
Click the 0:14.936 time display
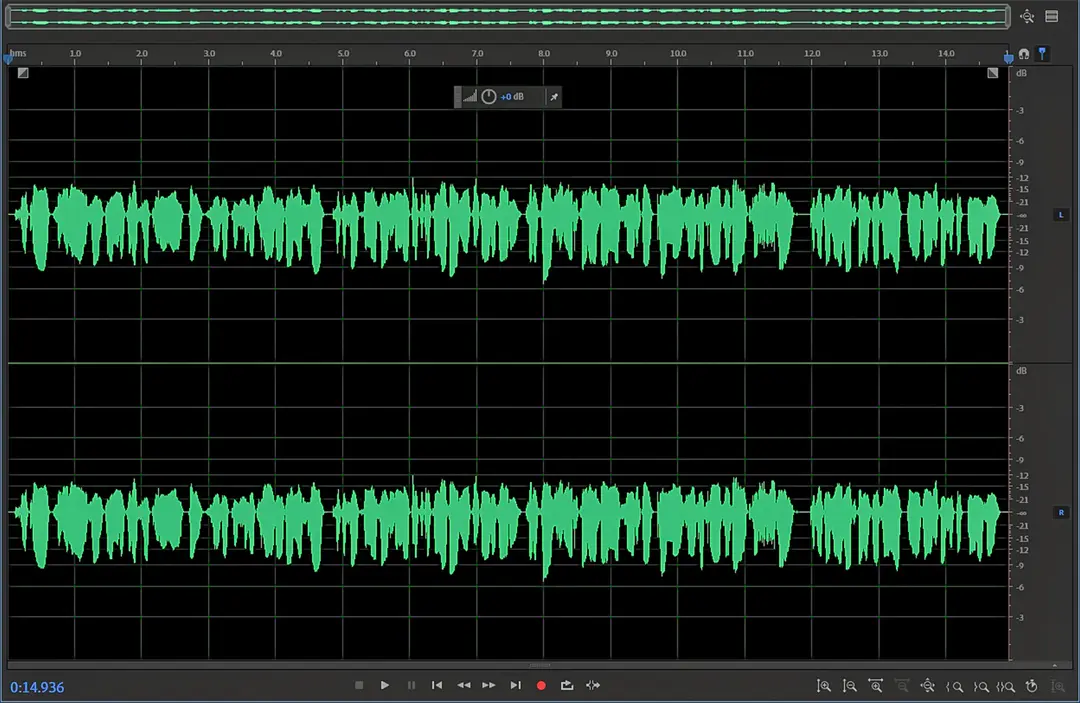tap(37, 687)
